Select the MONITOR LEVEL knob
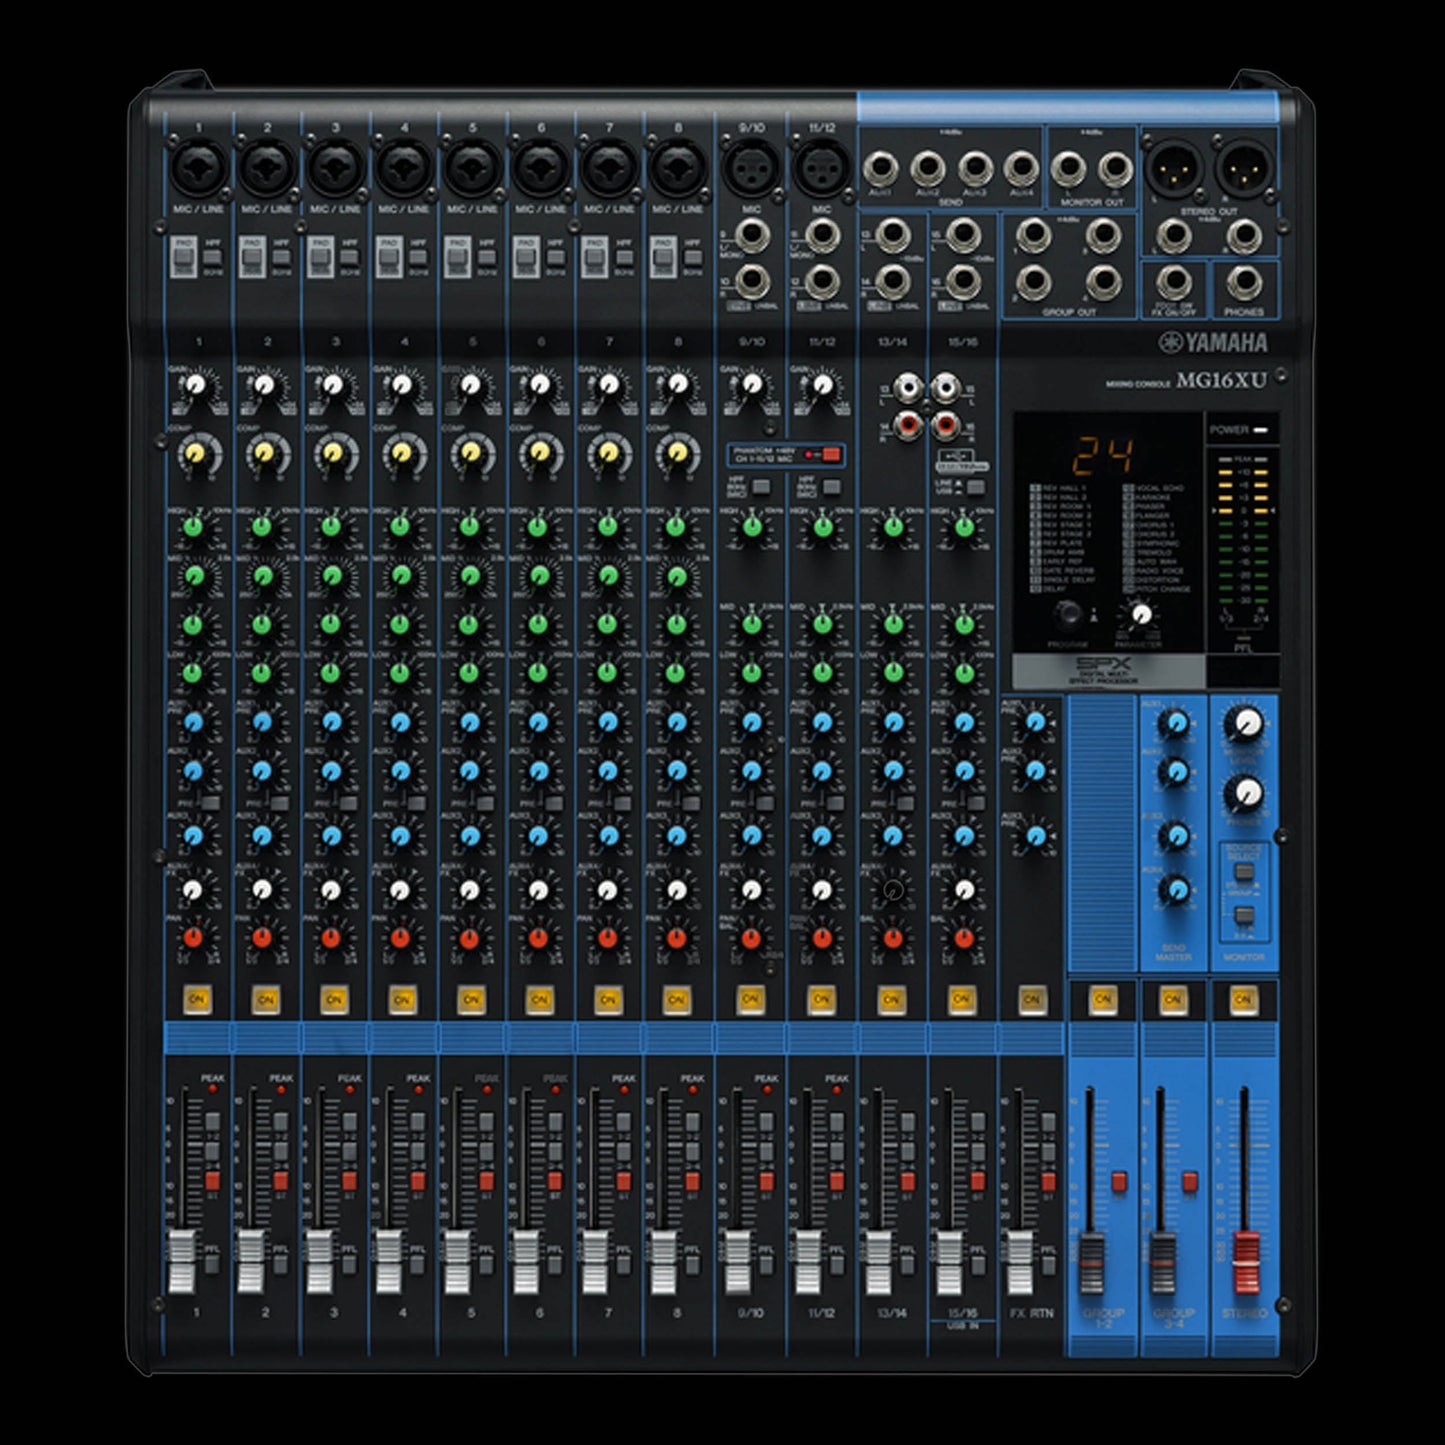 [1247, 724]
